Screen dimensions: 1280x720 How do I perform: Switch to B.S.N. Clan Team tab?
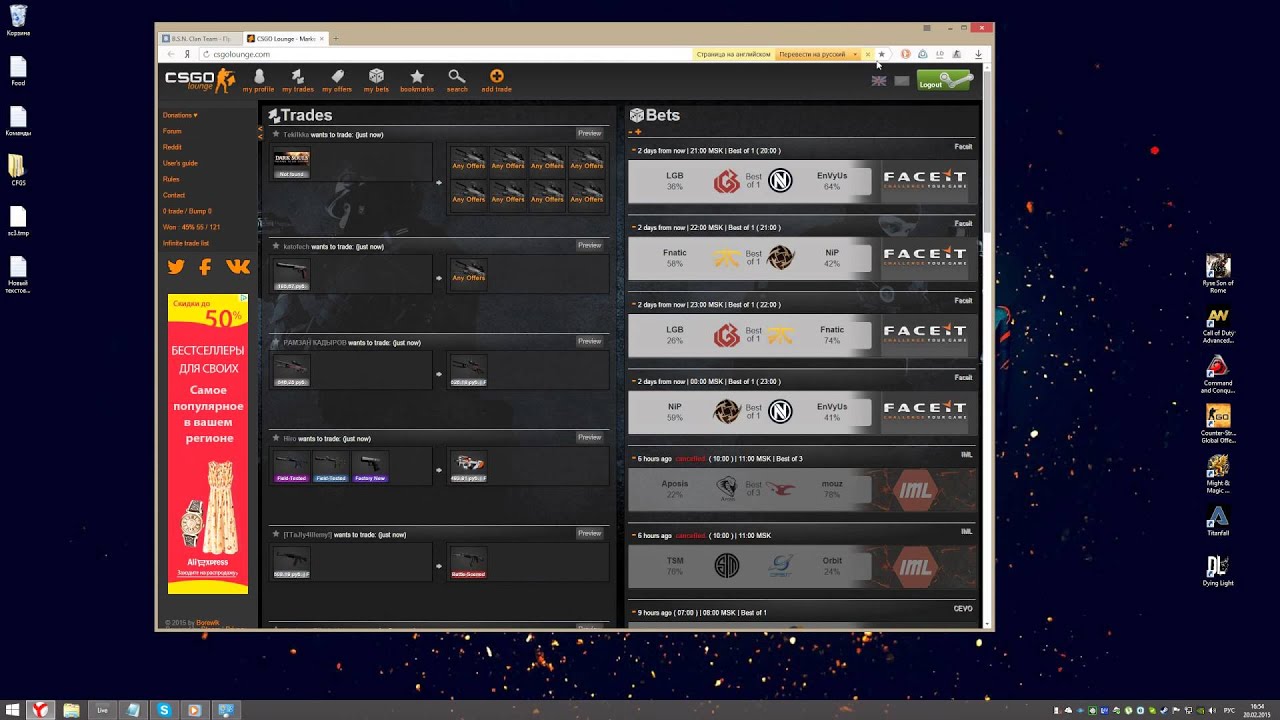pyautogui.click(x=200, y=39)
